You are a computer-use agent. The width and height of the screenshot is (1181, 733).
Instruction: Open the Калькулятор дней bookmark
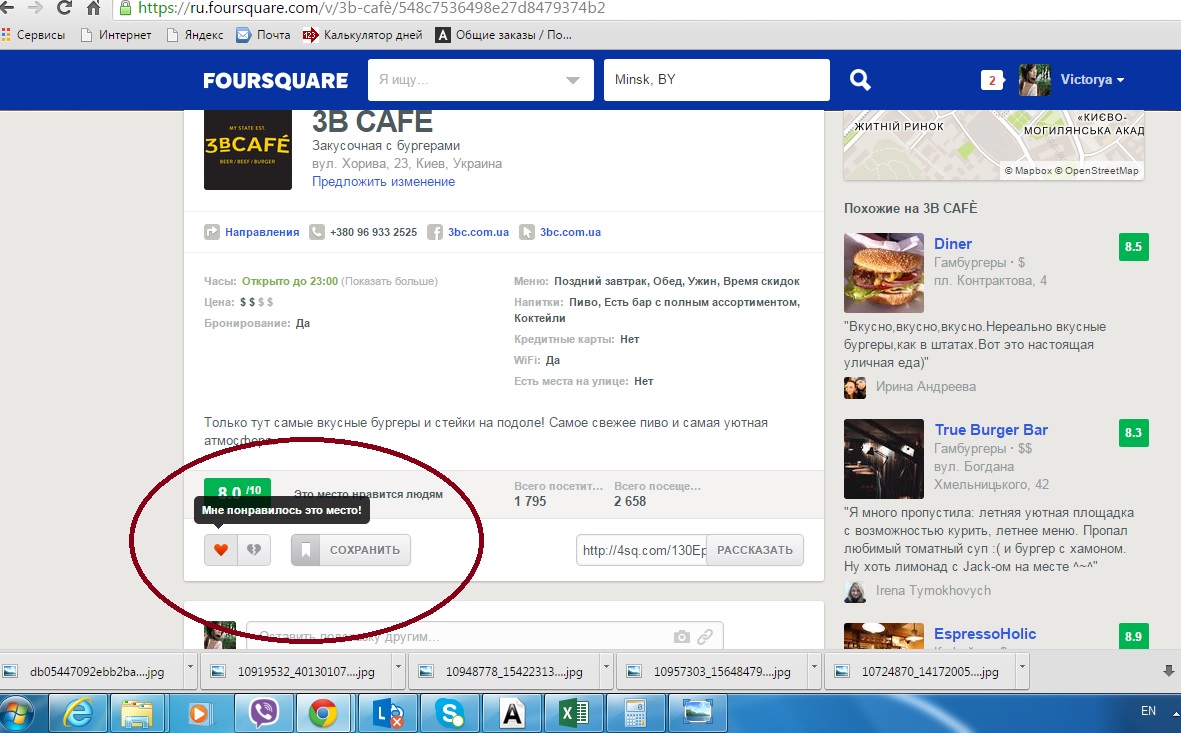(362, 35)
